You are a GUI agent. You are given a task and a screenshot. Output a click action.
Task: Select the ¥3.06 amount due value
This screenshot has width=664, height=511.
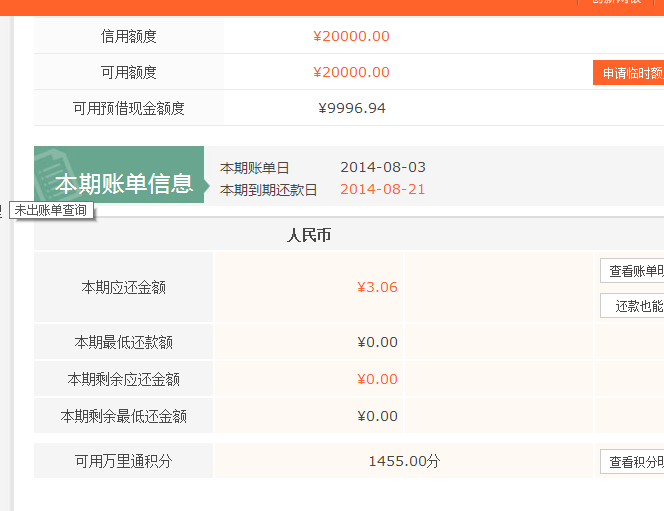[377, 287]
